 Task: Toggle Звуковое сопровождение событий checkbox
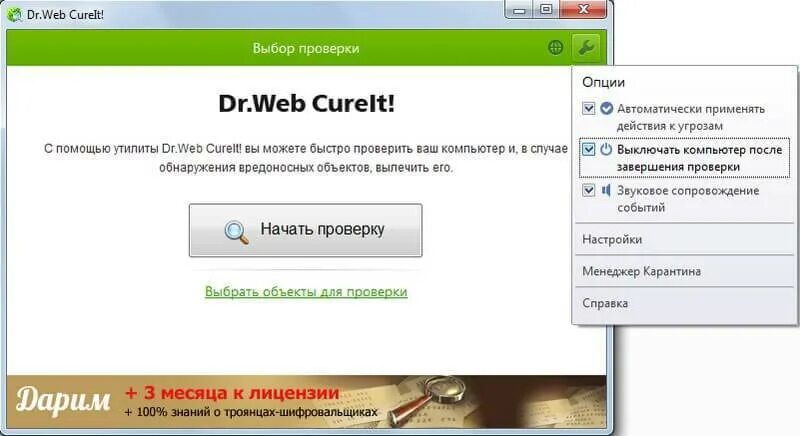pos(588,190)
